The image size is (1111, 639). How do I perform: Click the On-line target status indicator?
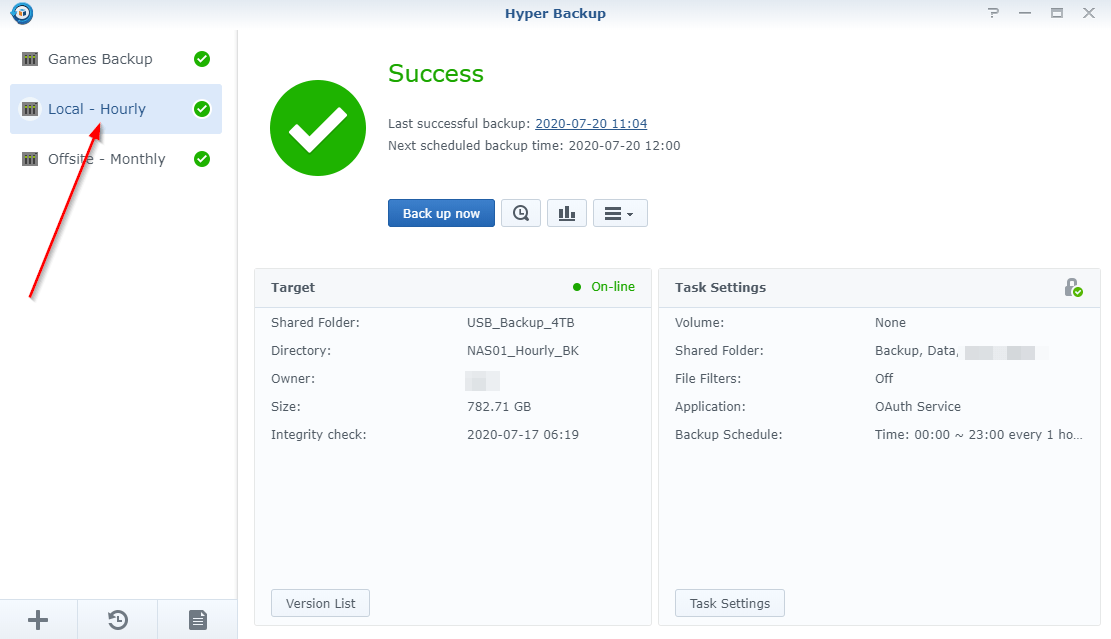(x=604, y=287)
